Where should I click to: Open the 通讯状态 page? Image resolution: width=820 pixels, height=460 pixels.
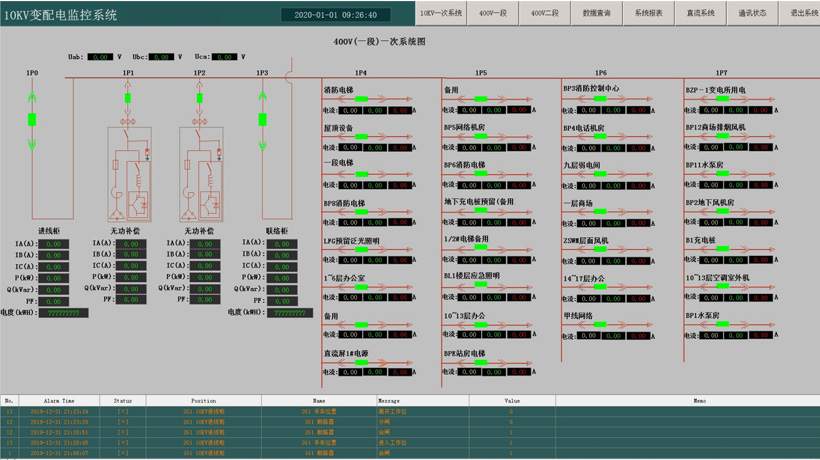[x=752, y=14]
